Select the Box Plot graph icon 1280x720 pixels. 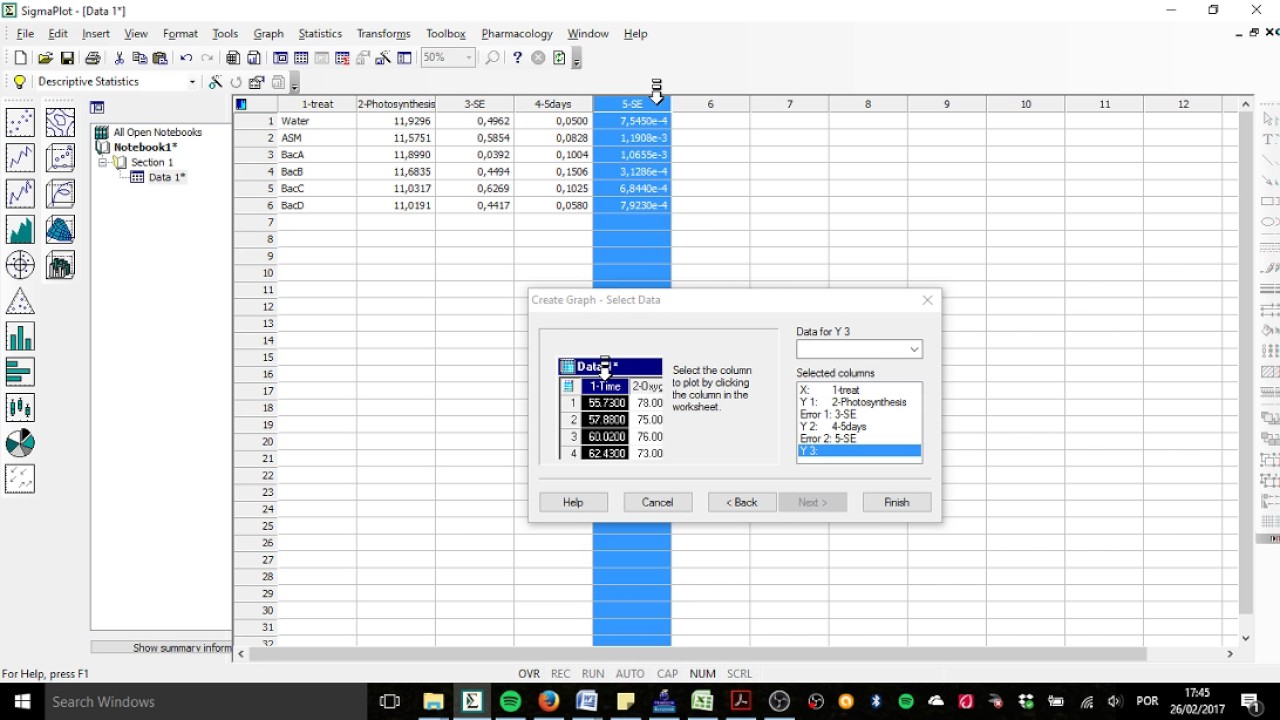(x=20, y=408)
